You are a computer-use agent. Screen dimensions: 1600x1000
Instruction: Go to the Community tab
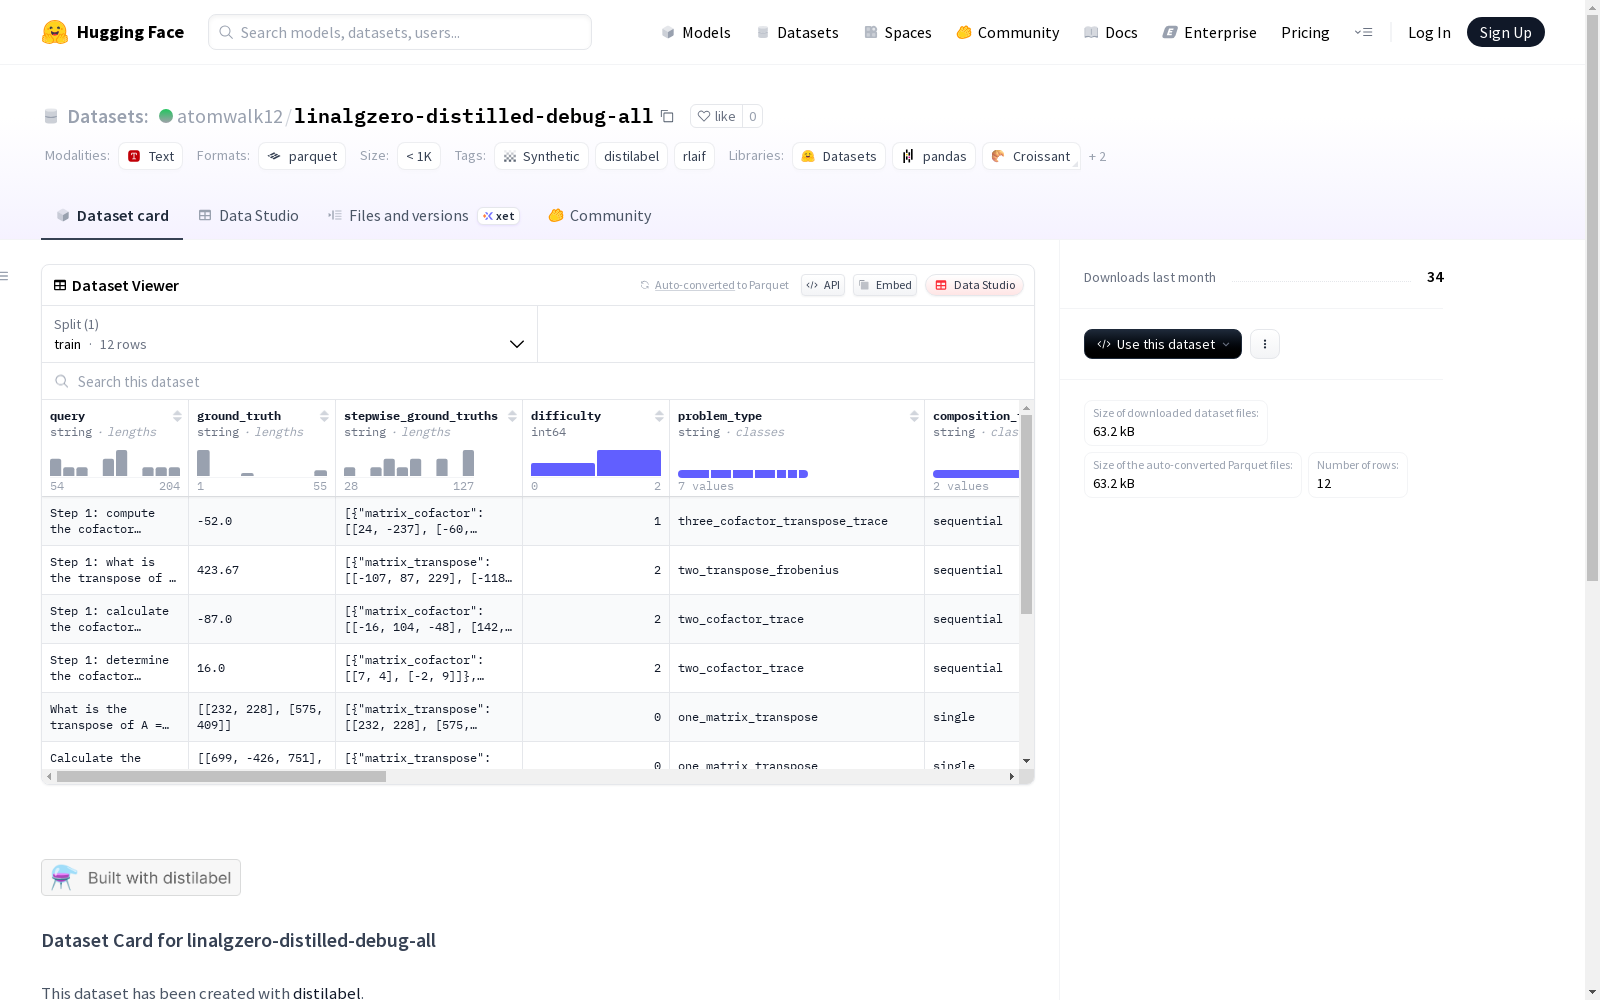coord(600,216)
